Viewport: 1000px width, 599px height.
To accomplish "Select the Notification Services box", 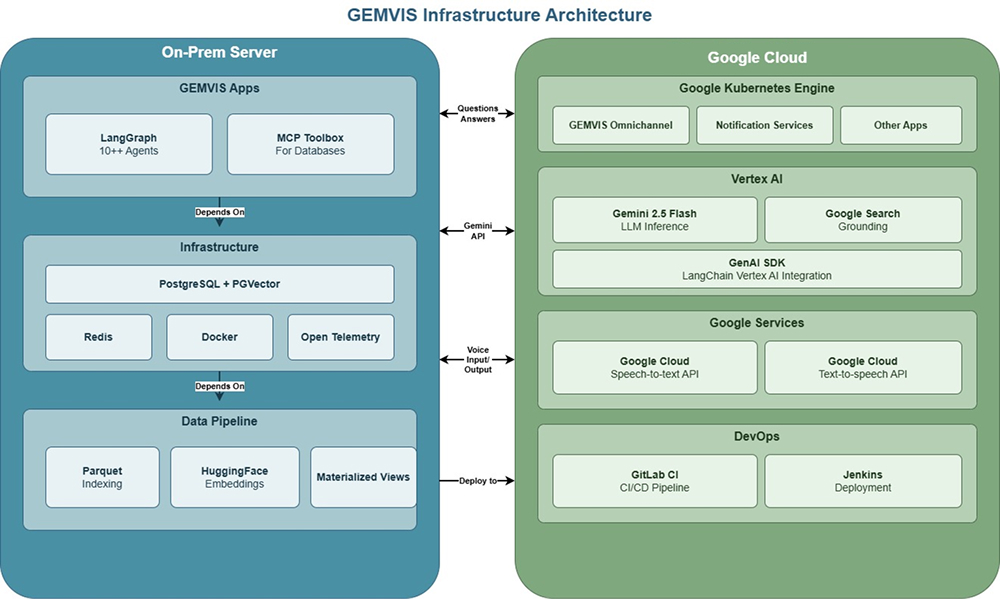I will (x=765, y=125).
